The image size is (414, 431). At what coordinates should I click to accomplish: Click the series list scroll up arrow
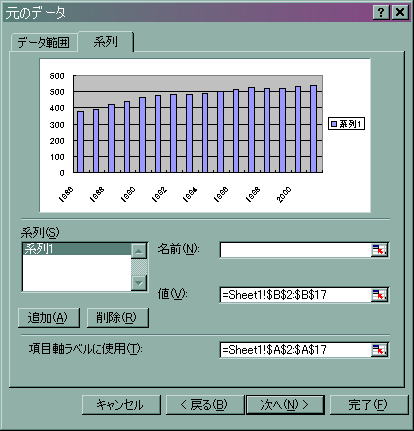[x=139, y=251]
